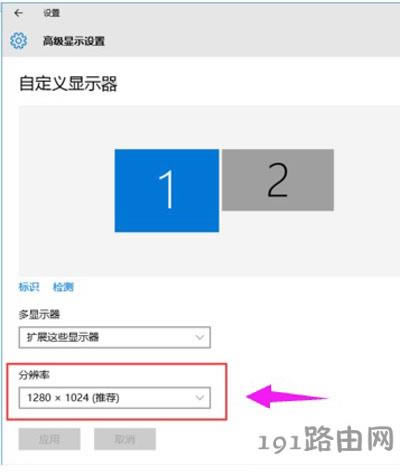Click the 标识 identify link
Viewport: 400px width, 474px height.
click(29, 287)
